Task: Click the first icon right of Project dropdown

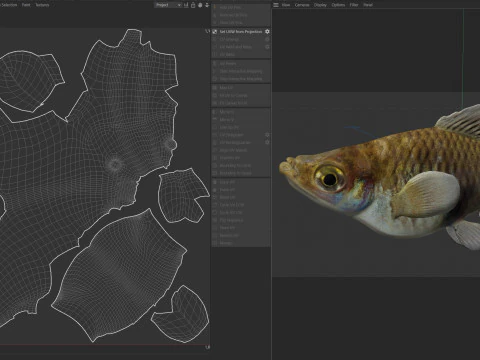Action: tap(186, 5)
